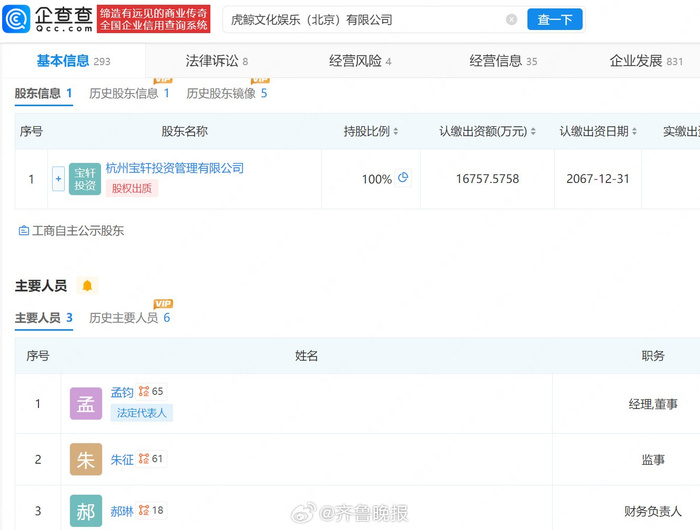The image size is (700, 530).
Task: Click the 查一下 search button
Action: click(x=555, y=19)
